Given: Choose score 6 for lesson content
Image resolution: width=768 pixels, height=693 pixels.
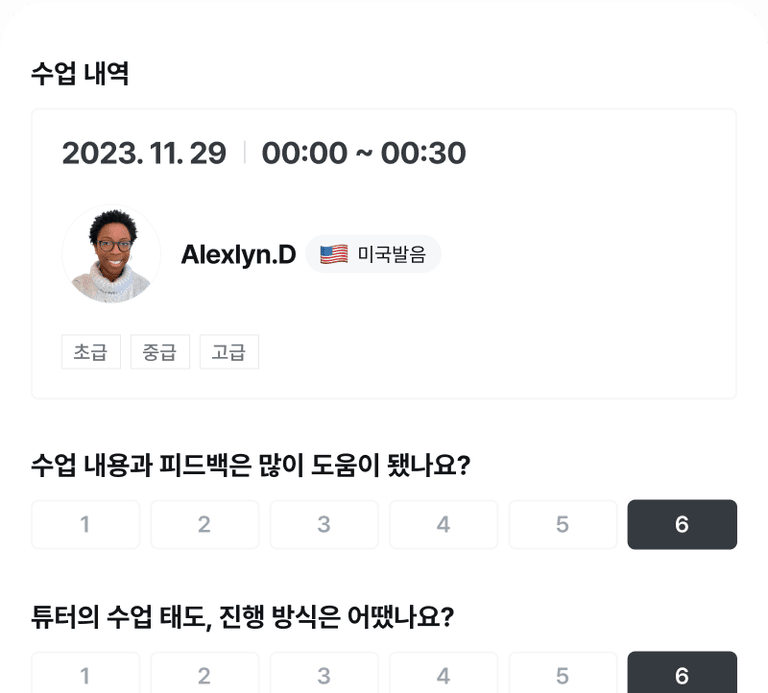Looking at the screenshot, I should click(682, 525).
